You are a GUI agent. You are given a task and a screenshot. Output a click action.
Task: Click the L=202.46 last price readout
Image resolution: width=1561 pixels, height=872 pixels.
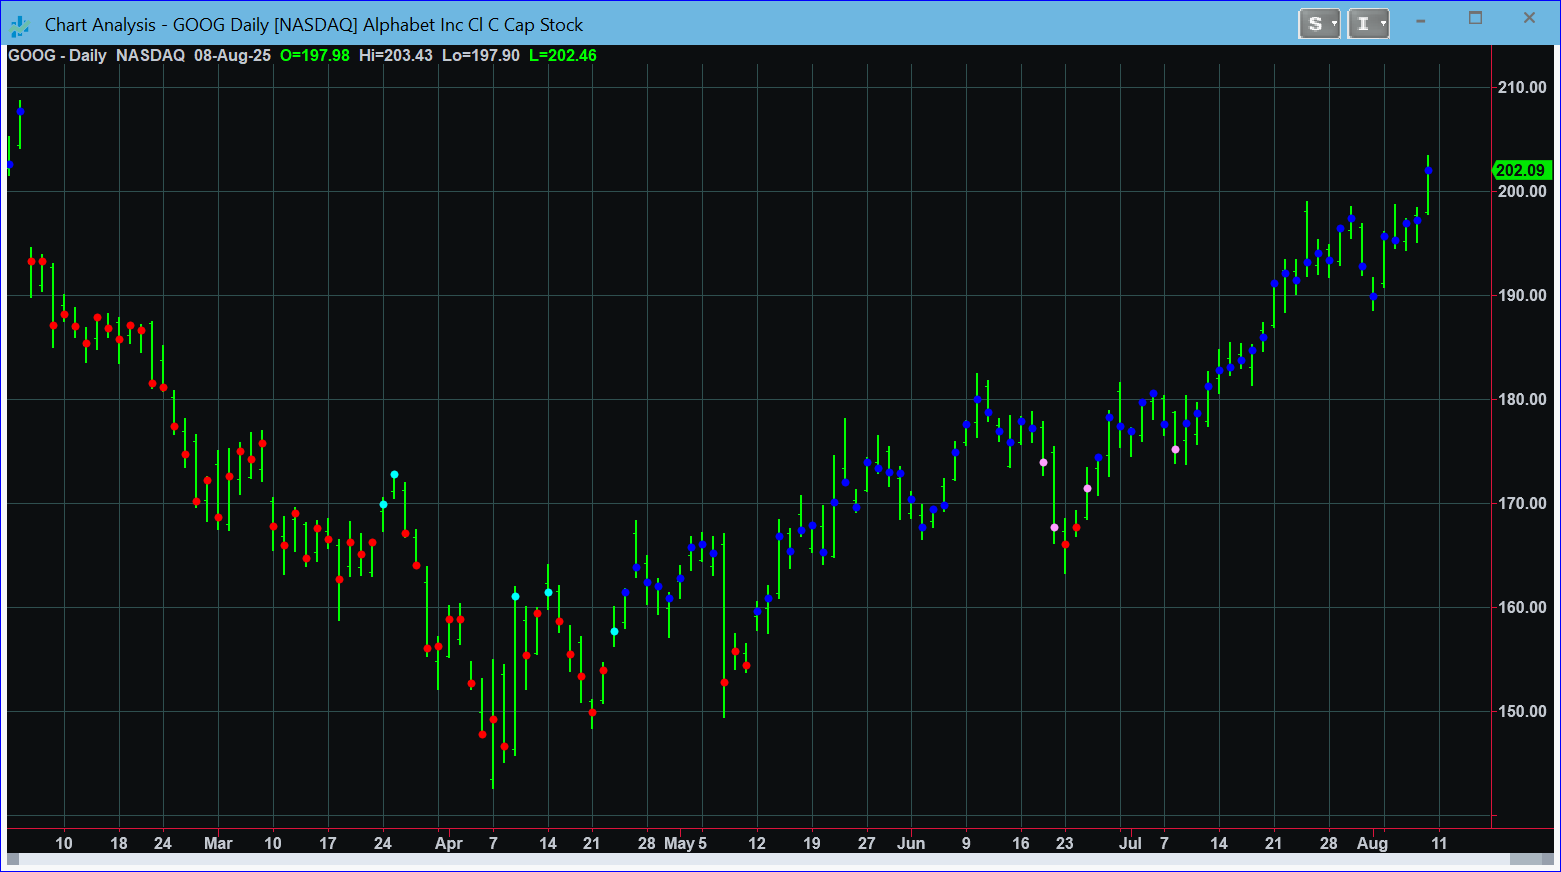[x=562, y=56]
